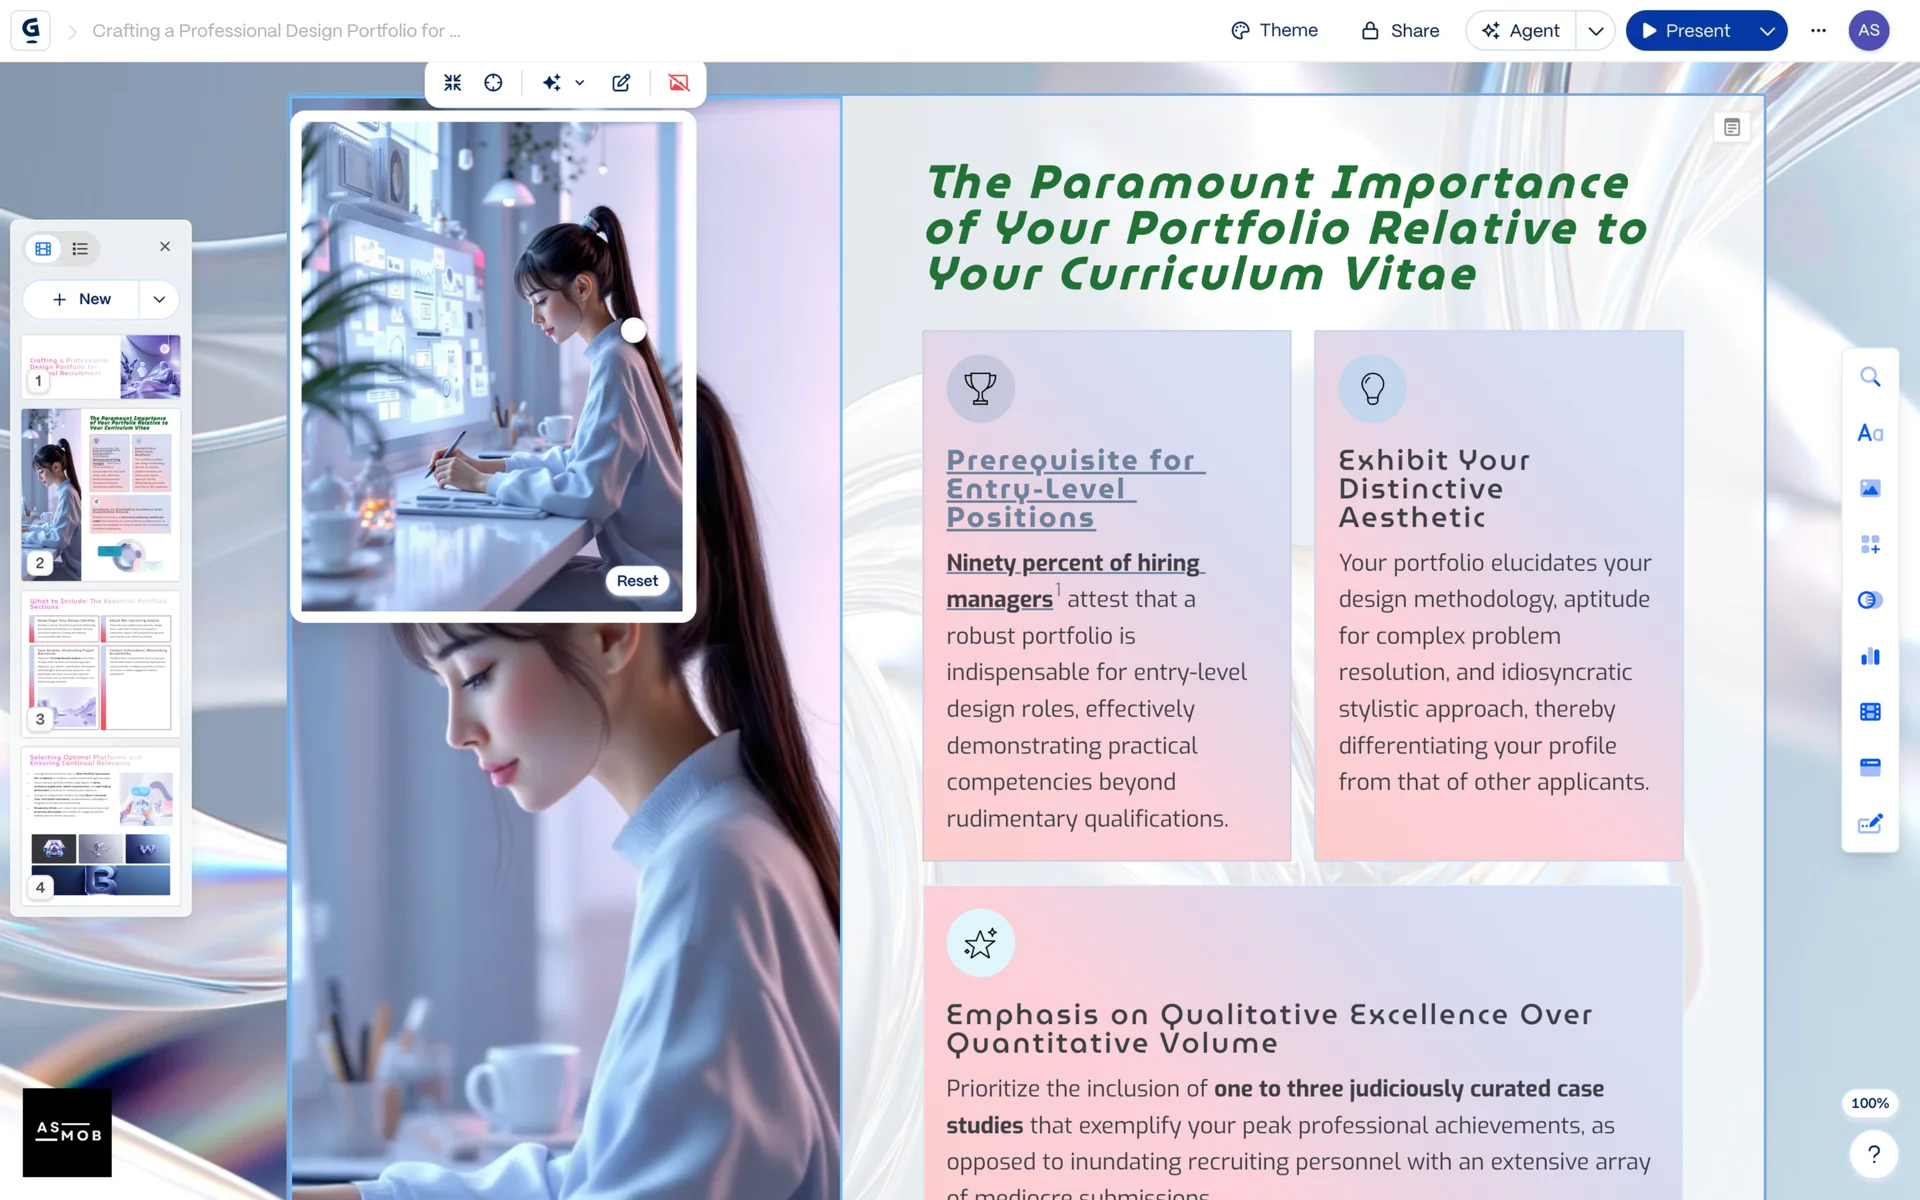Click the fit image icon
This screenshot has width=1920, height=1200.
click(453, 83)
